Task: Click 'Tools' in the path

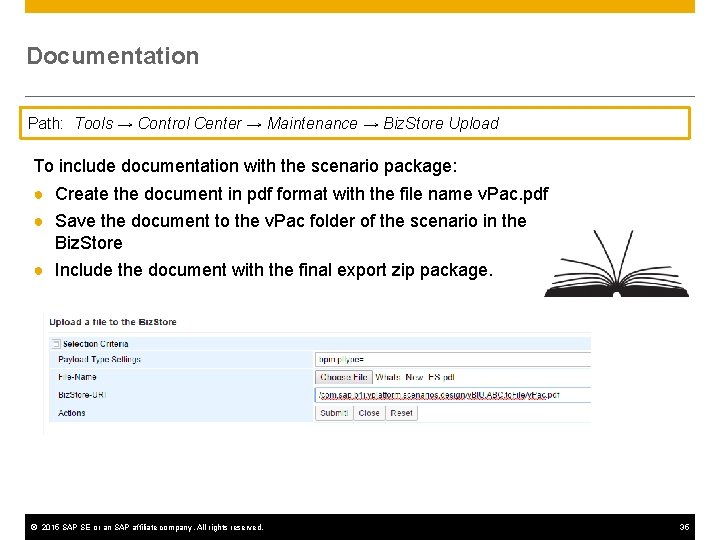Action: click(94, 123)
